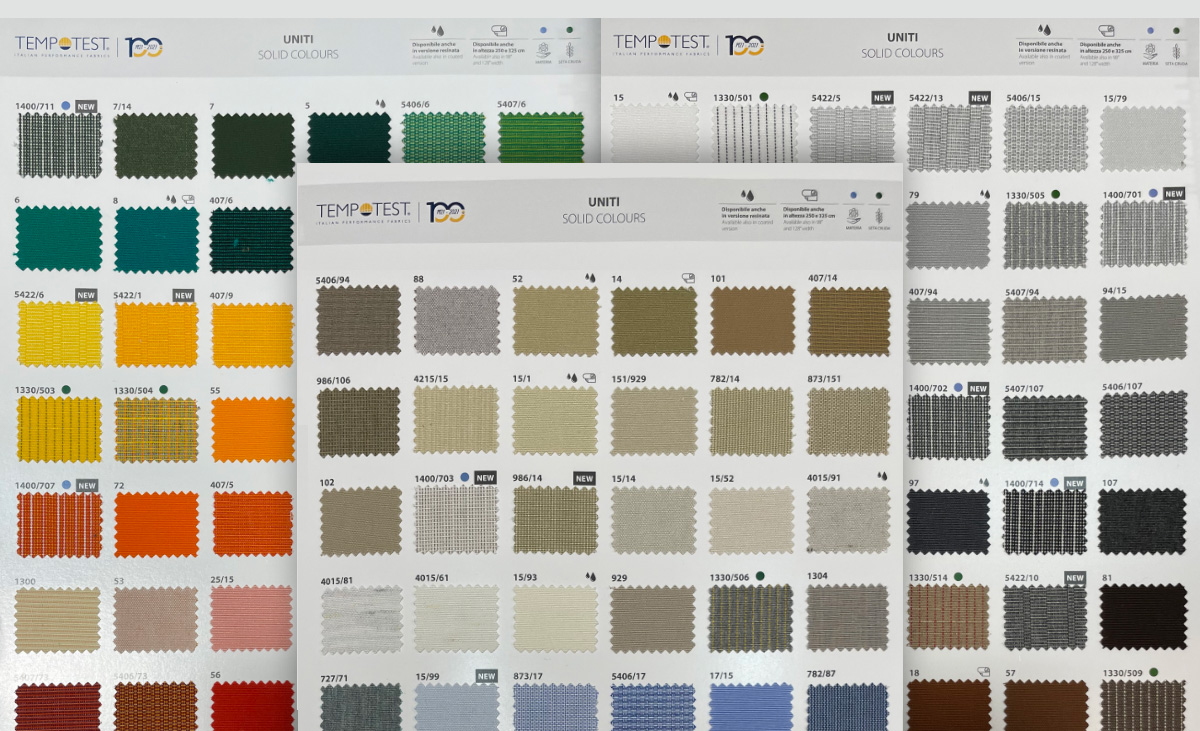Click the water droplets icon beside swatch 52

590,279
